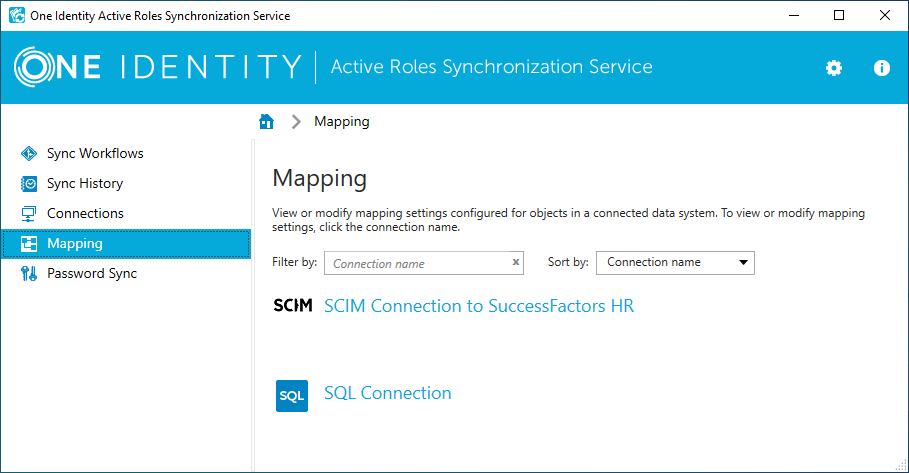Click the Filter by label
The width and height of the screenshot is (909, 473).
pyautogui.click(x=294, y=262)
